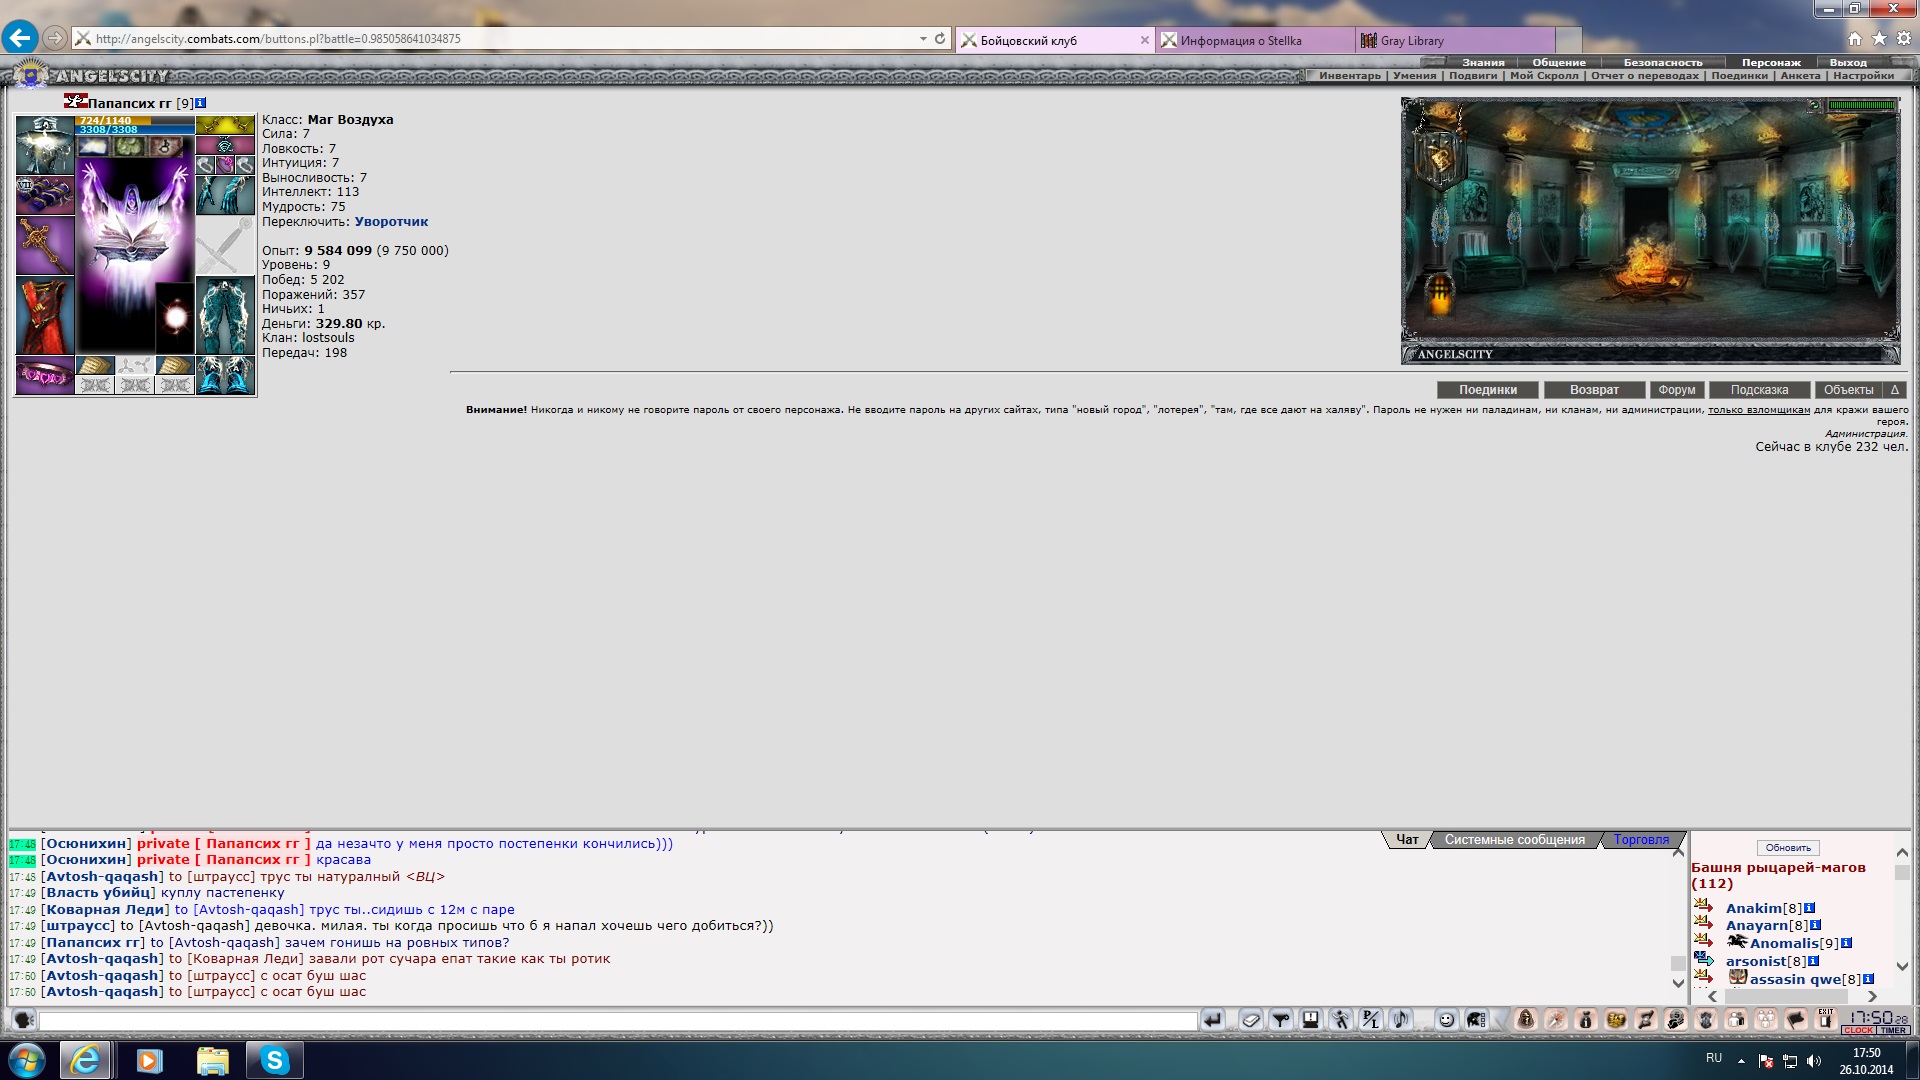Click the pink gem ring slot

coord(225,165)
